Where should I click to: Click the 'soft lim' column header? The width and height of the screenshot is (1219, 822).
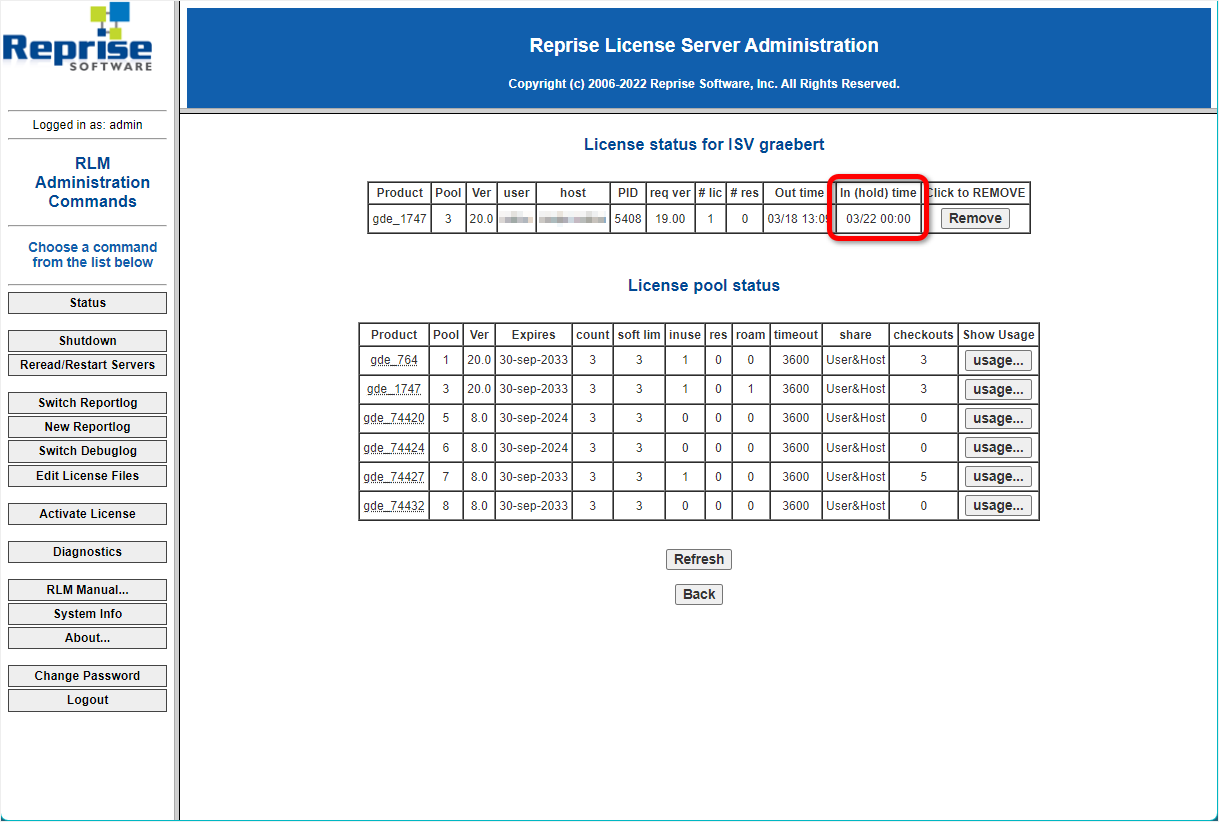639,335
